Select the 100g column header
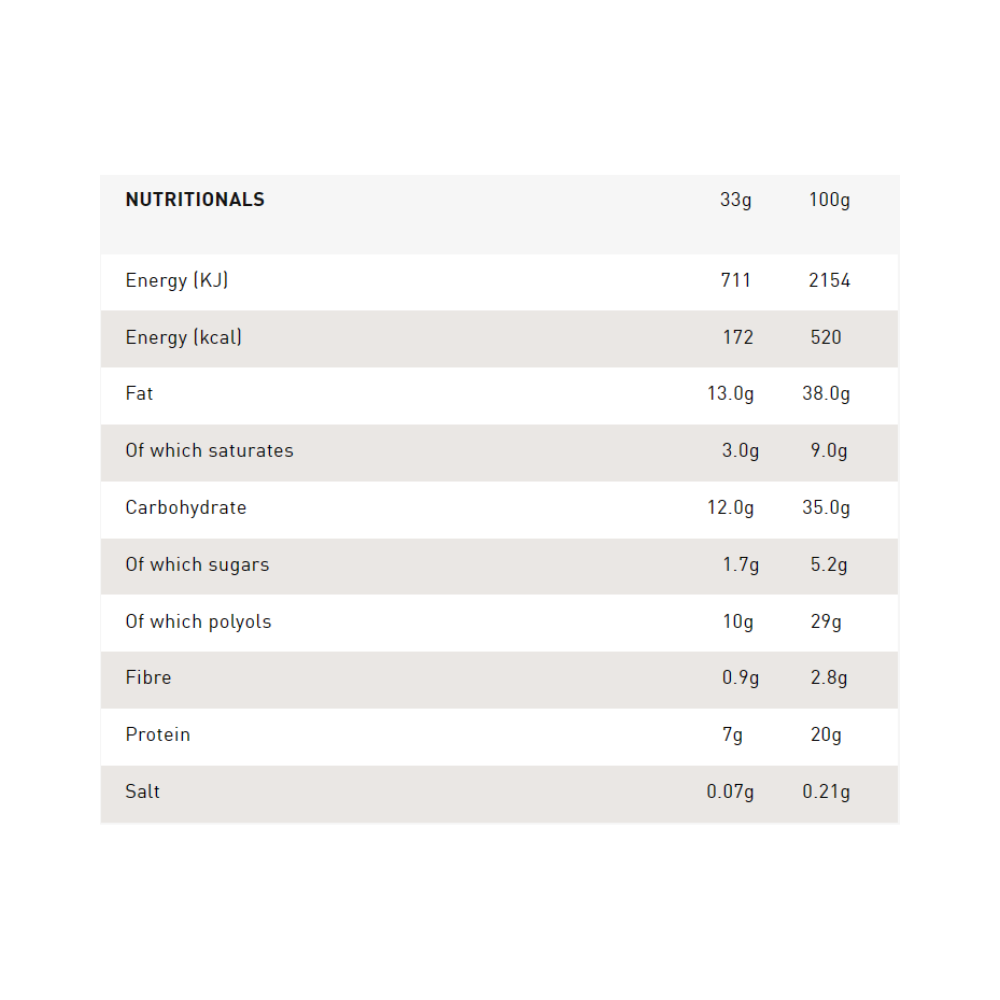 pos(829,200)
